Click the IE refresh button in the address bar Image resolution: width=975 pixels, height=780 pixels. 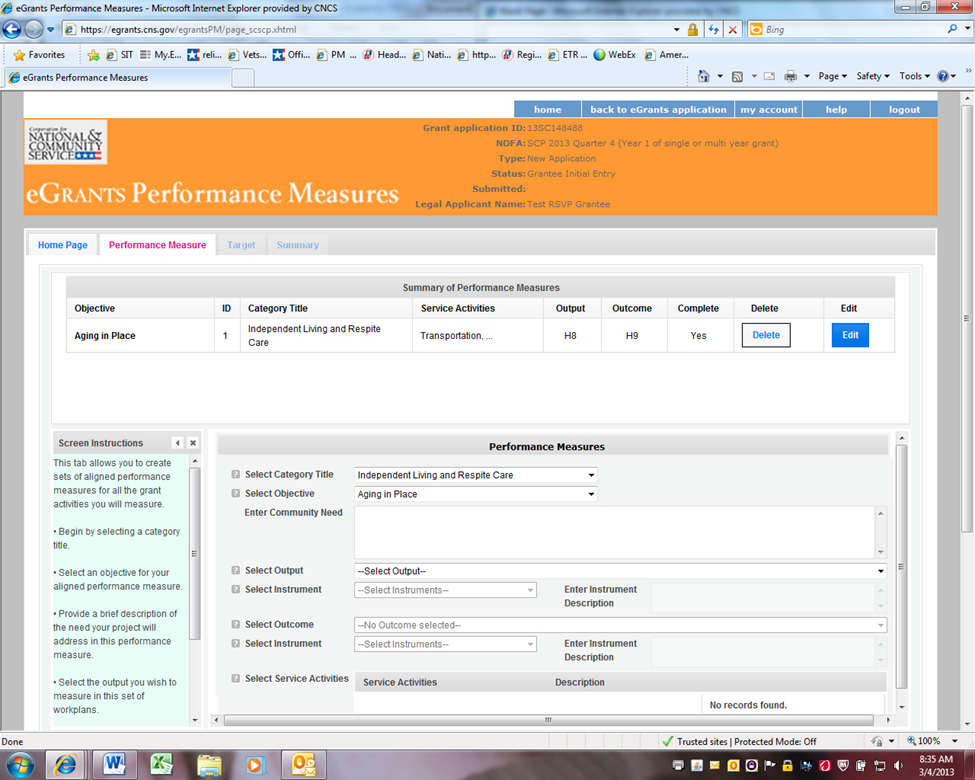point(714,30)
